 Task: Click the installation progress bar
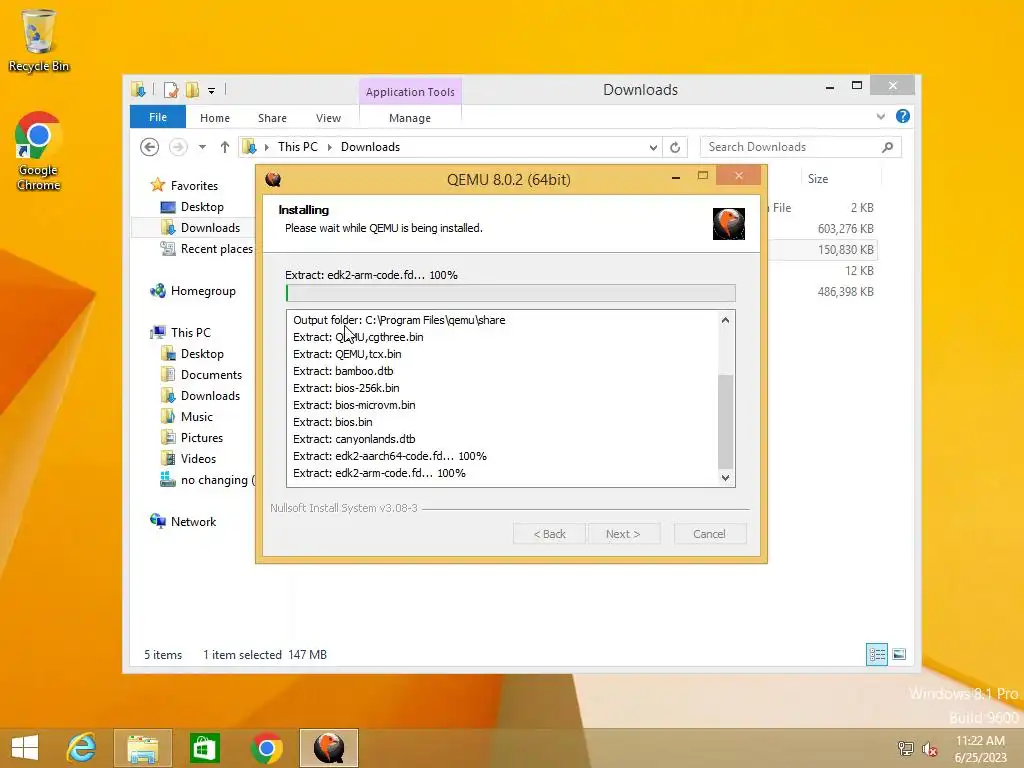(x=511, y=293)
